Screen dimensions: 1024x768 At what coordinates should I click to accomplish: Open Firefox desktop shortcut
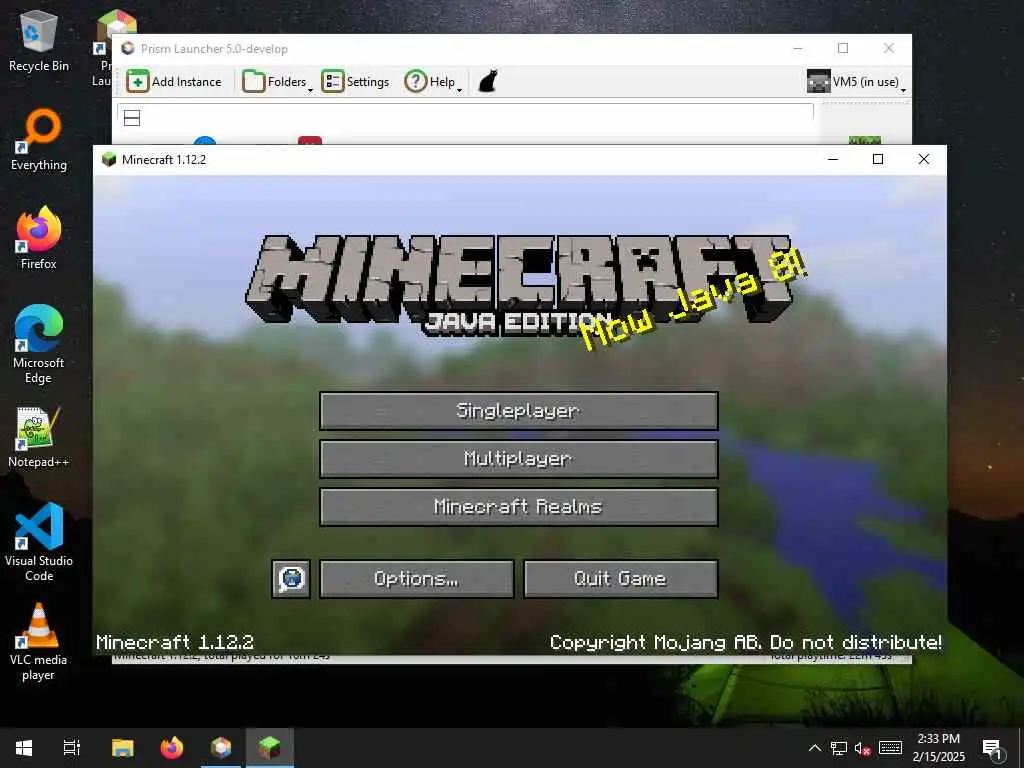39,238
